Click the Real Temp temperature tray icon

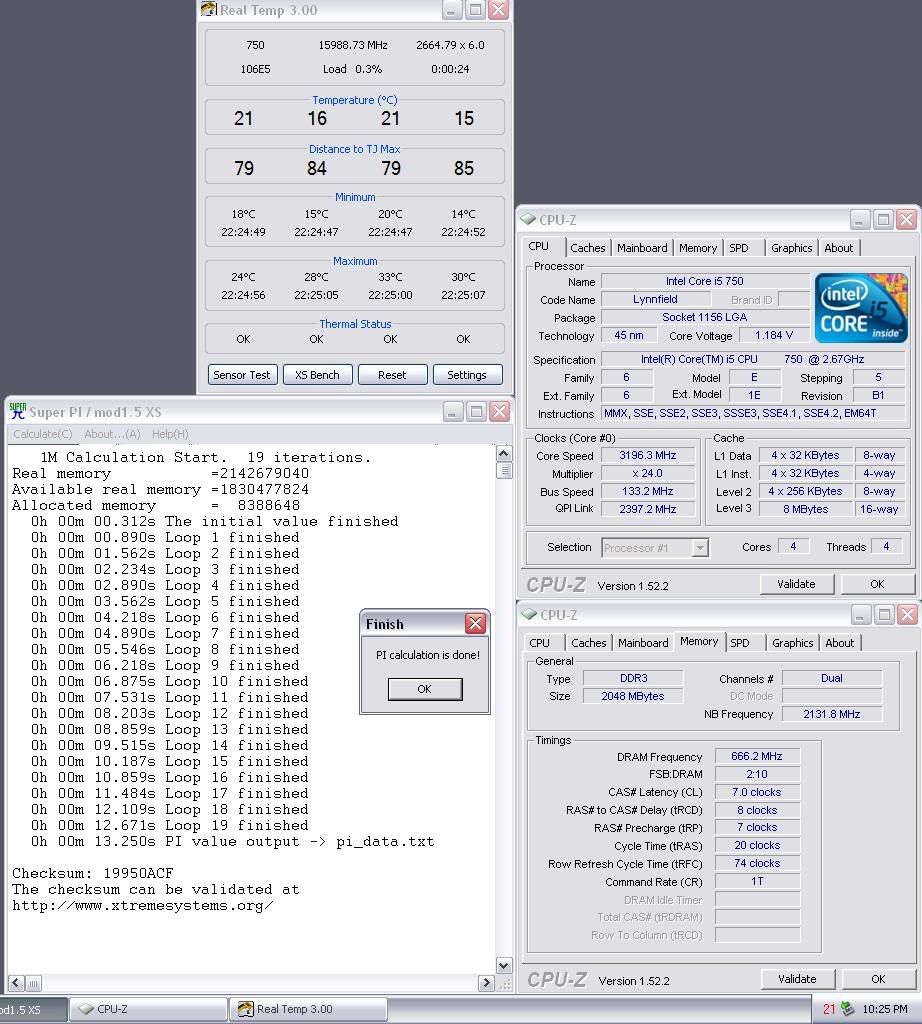pos(829,1009)
